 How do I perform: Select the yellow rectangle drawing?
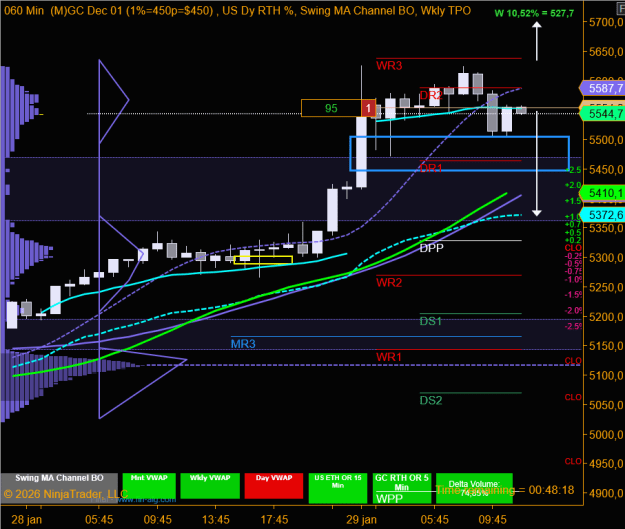tap(263, 260)
